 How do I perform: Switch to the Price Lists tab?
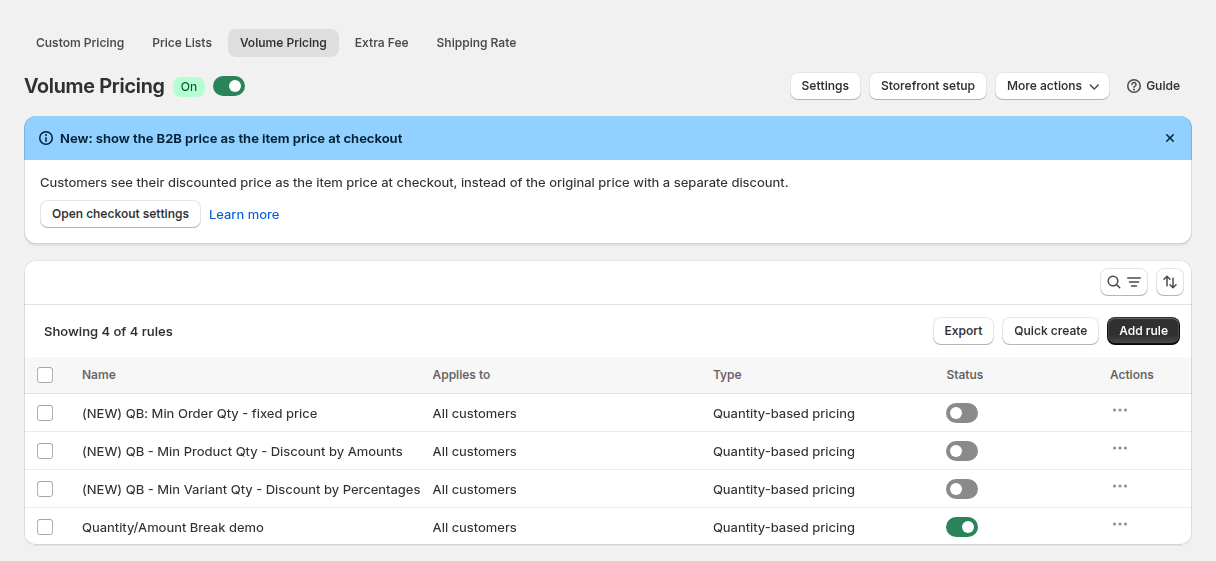click(x=182, y=43)
